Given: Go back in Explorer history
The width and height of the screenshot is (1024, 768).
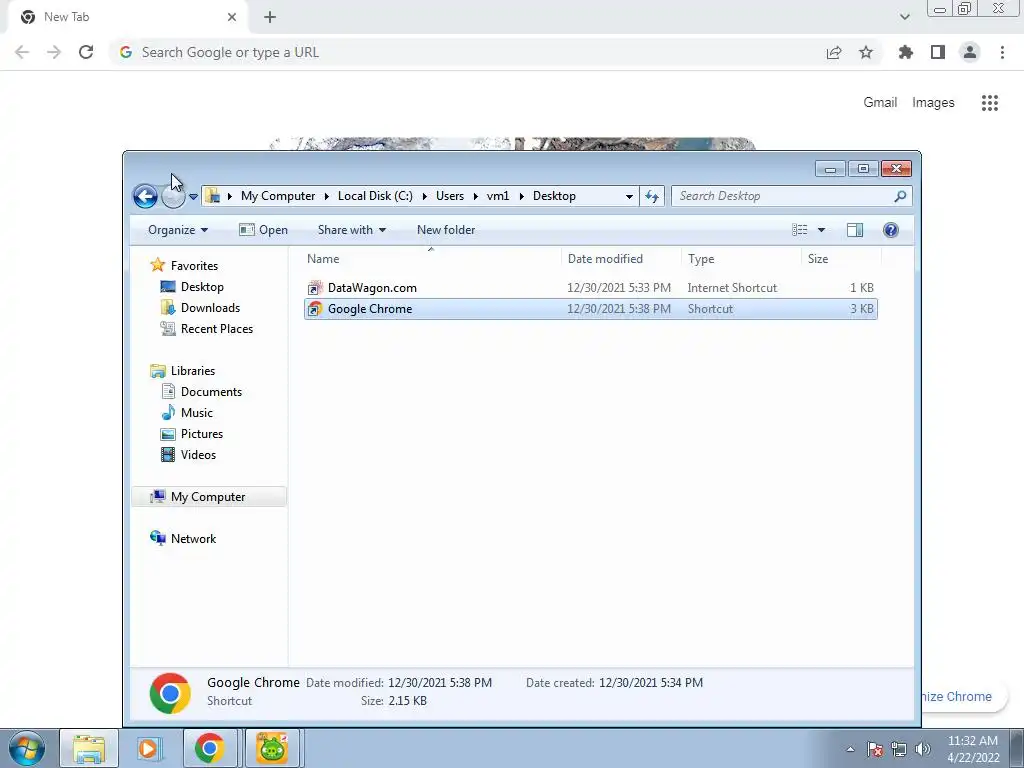Looking at the screenshot, I should (145, 196).
